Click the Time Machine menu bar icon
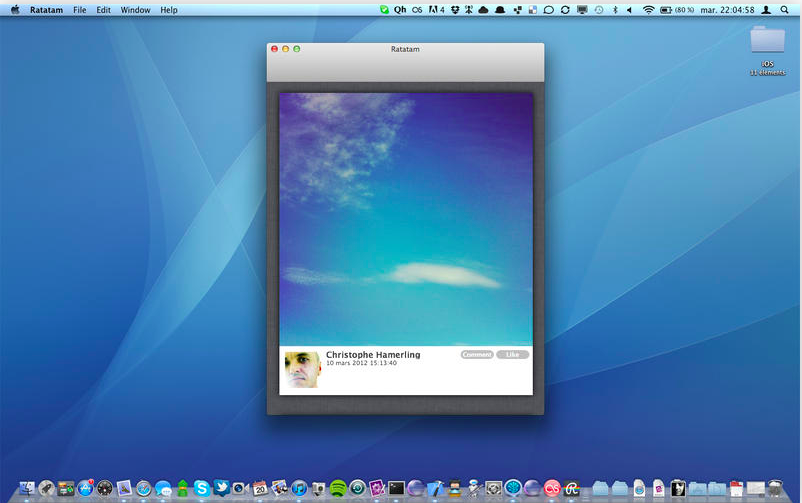 pos(599,10)
